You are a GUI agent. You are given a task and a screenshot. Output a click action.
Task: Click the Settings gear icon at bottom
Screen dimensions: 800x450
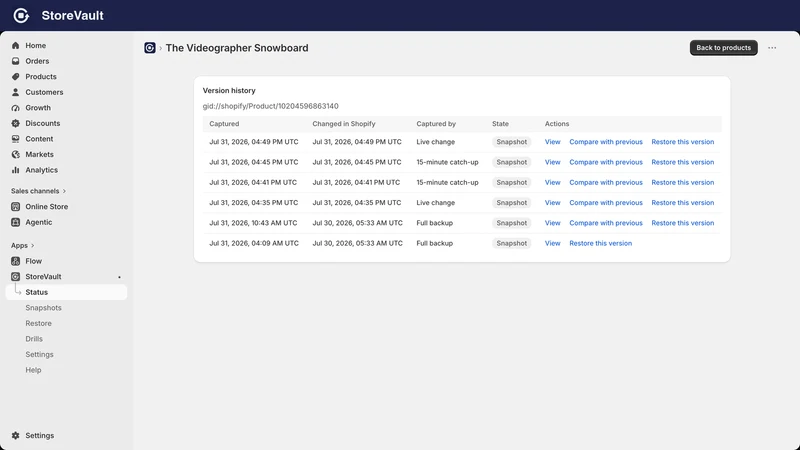[x=15, y=435]
